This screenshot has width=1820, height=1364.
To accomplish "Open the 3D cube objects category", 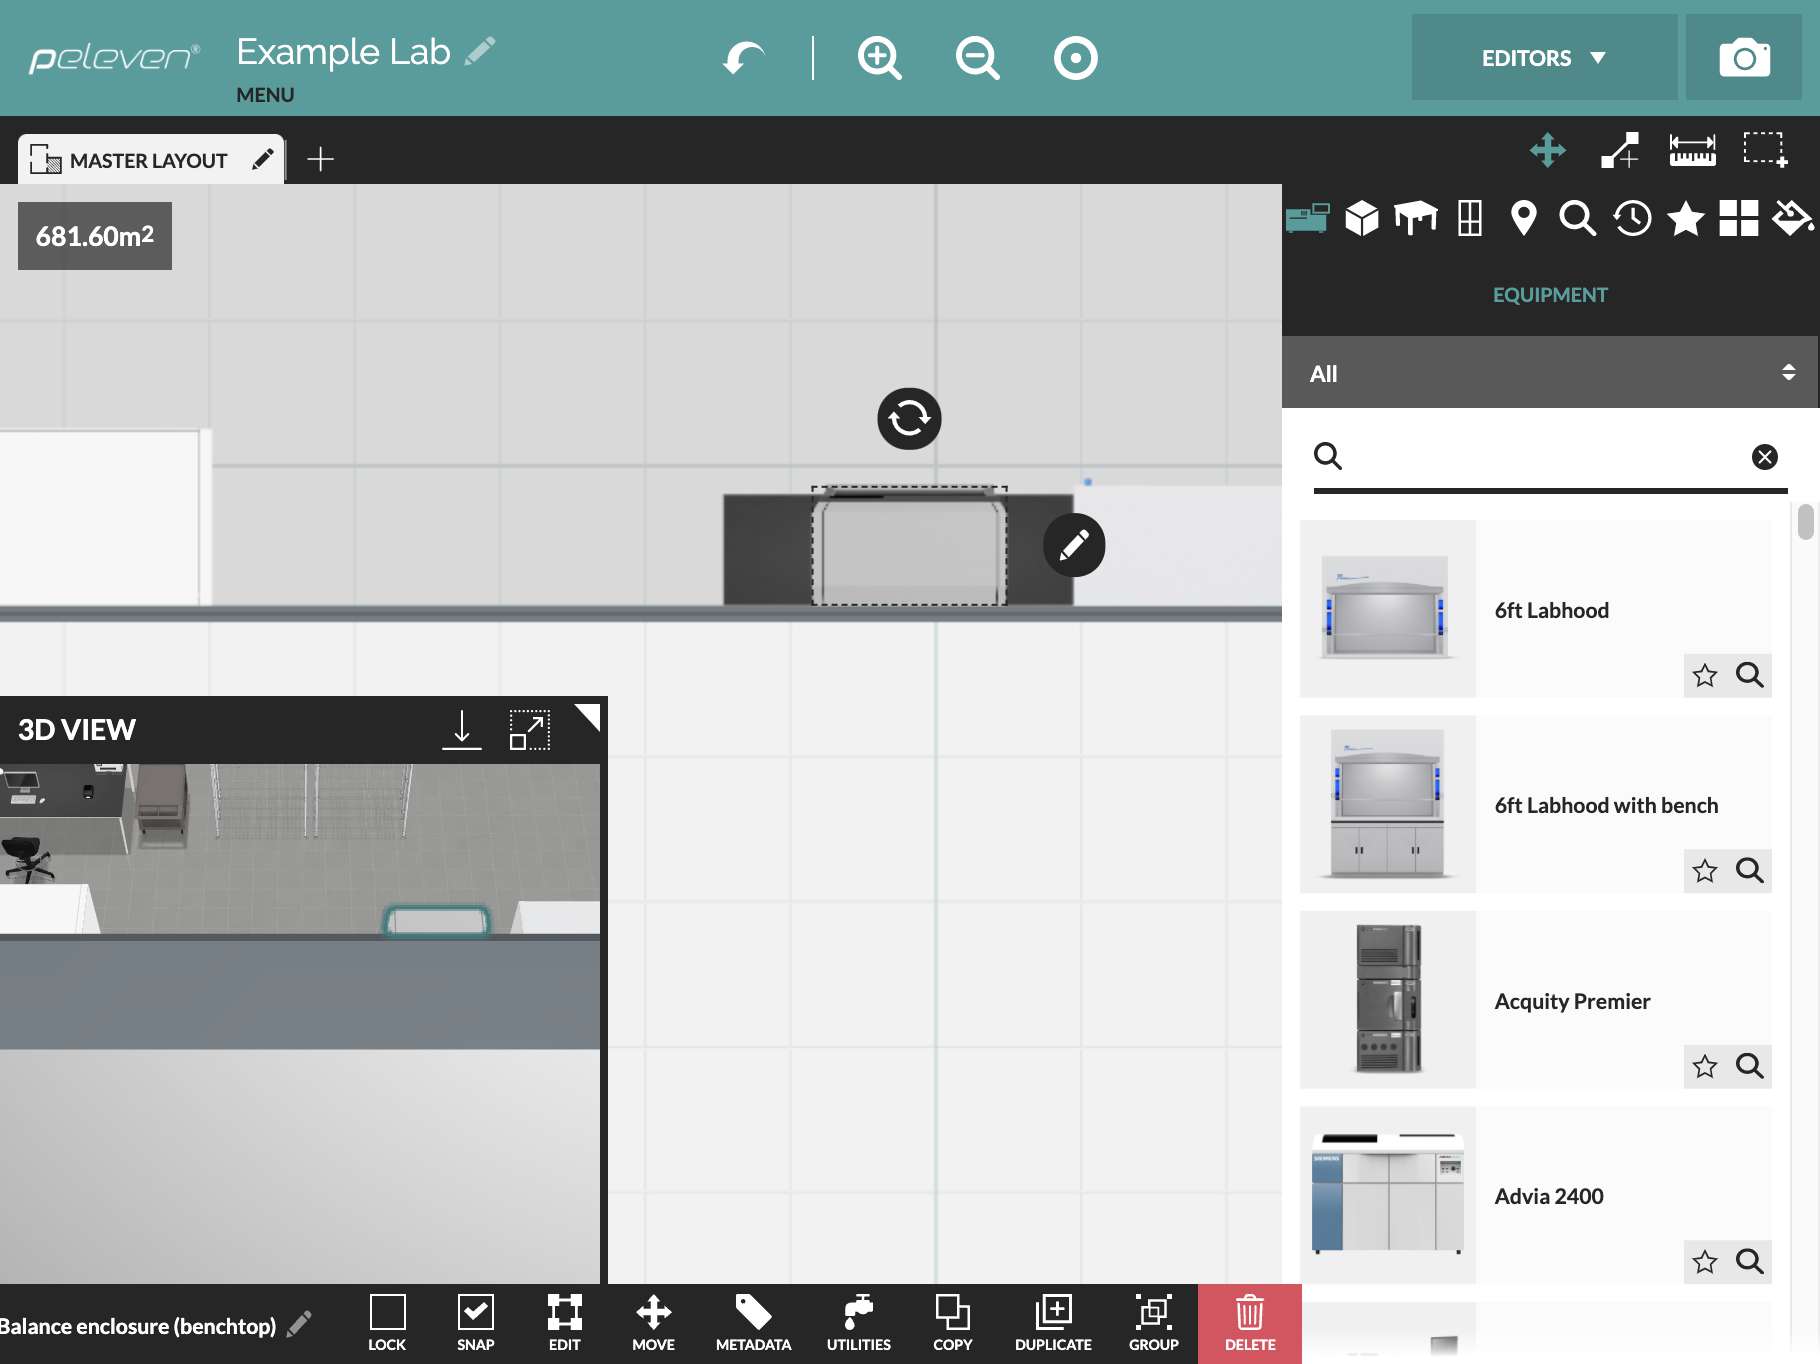I will tap(1362, 217).
